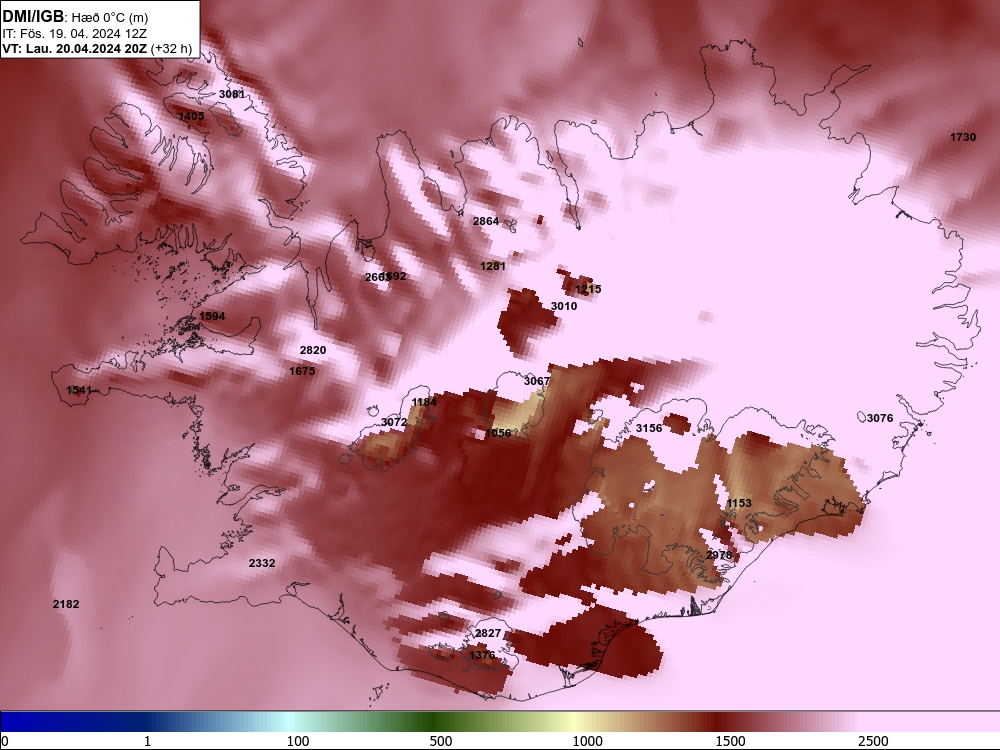Click the legend label 1
Image resolution: width=1000 pixels, height=750 pixels.
point(147,741)
